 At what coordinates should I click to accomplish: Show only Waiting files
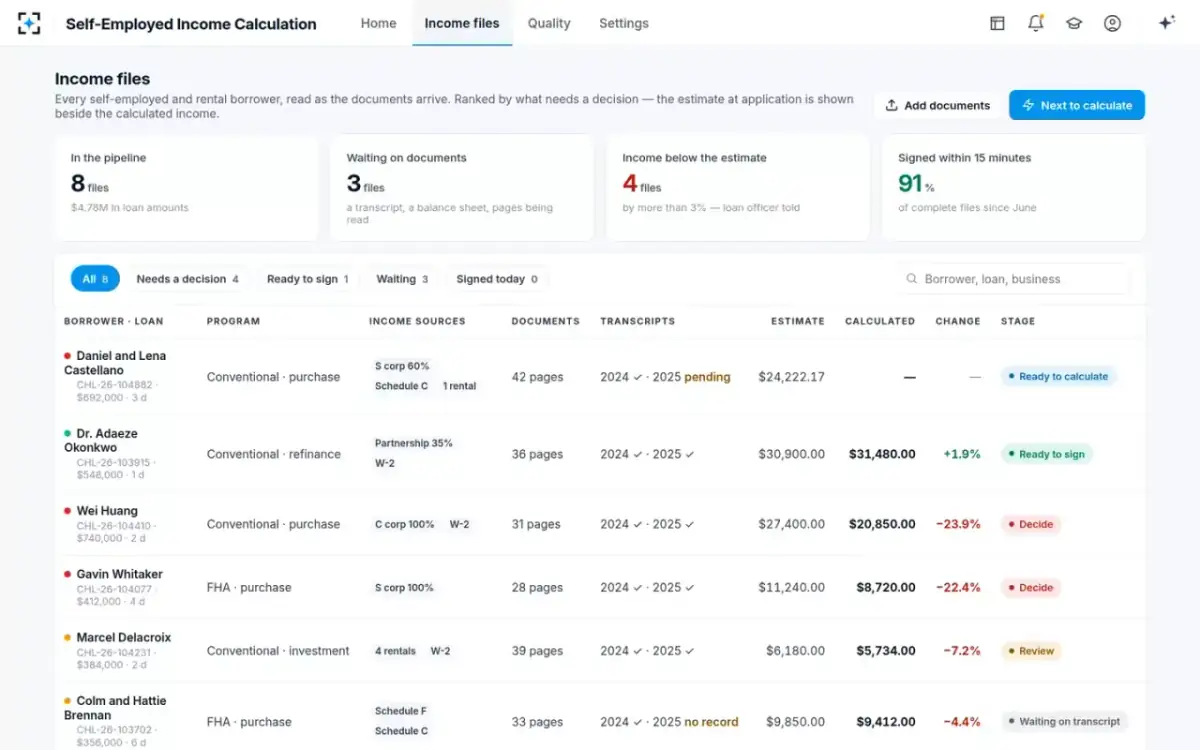point(402,279)
